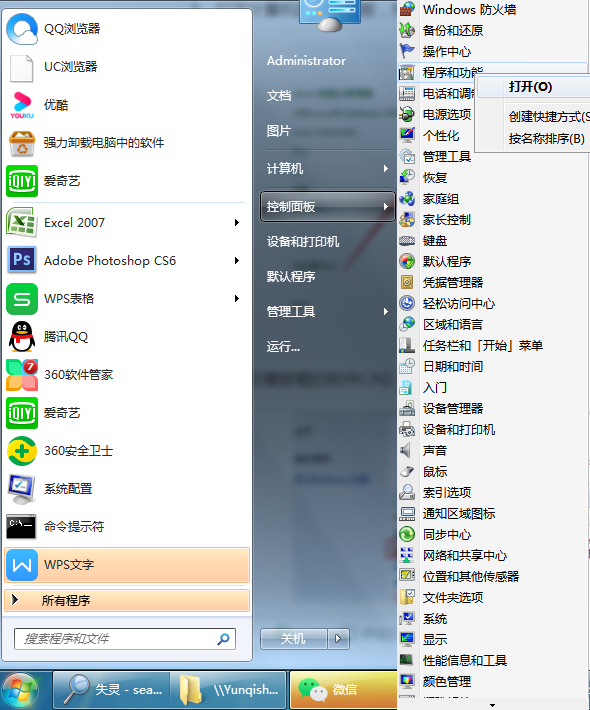
Task: Open 文件夹选项 icon
Action: 407,597
